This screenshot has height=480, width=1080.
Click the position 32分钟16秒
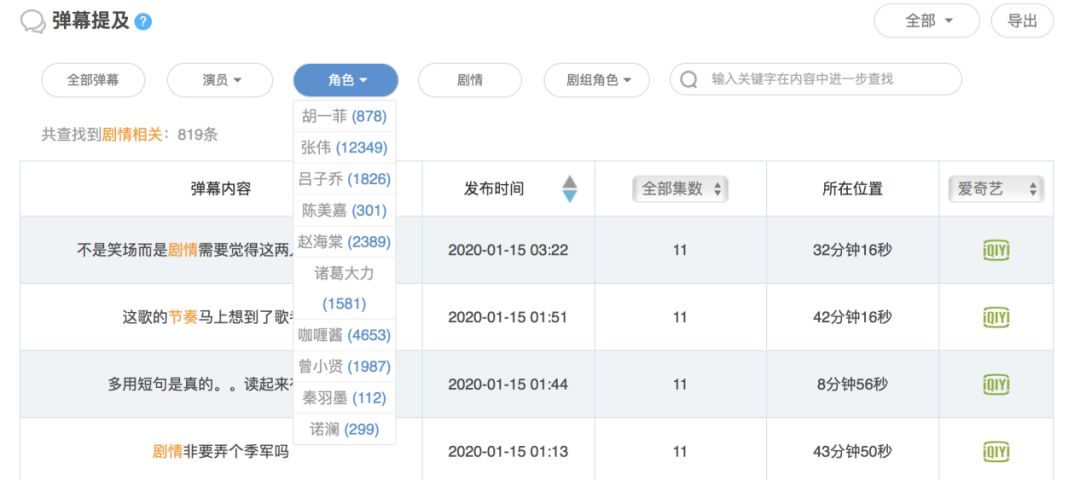[x=852, y=250]
